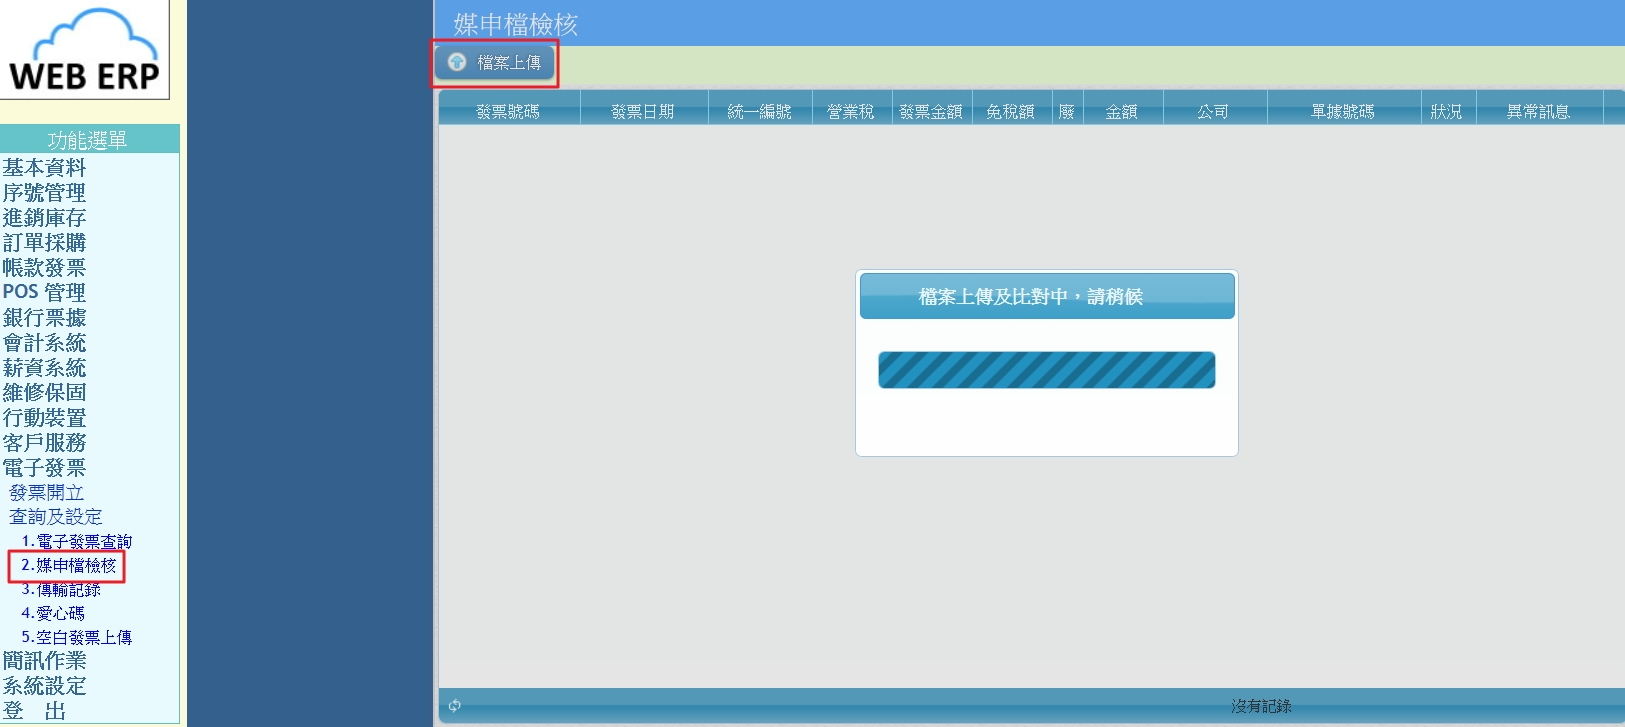Click the striped upload progress bar
Screen dimensions: 1625x727
coord(1046,370)
